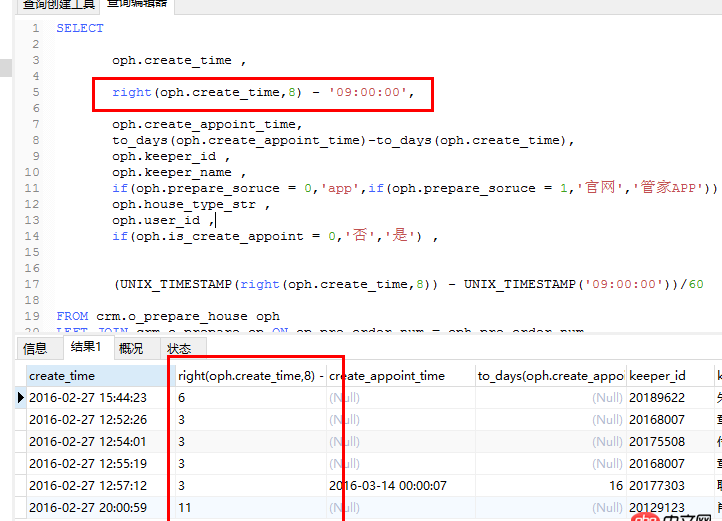Screen dimensions: 722x521
Task: Click line number 8 in the gutter
Action: pyautogui.click(x=36, y=140)
